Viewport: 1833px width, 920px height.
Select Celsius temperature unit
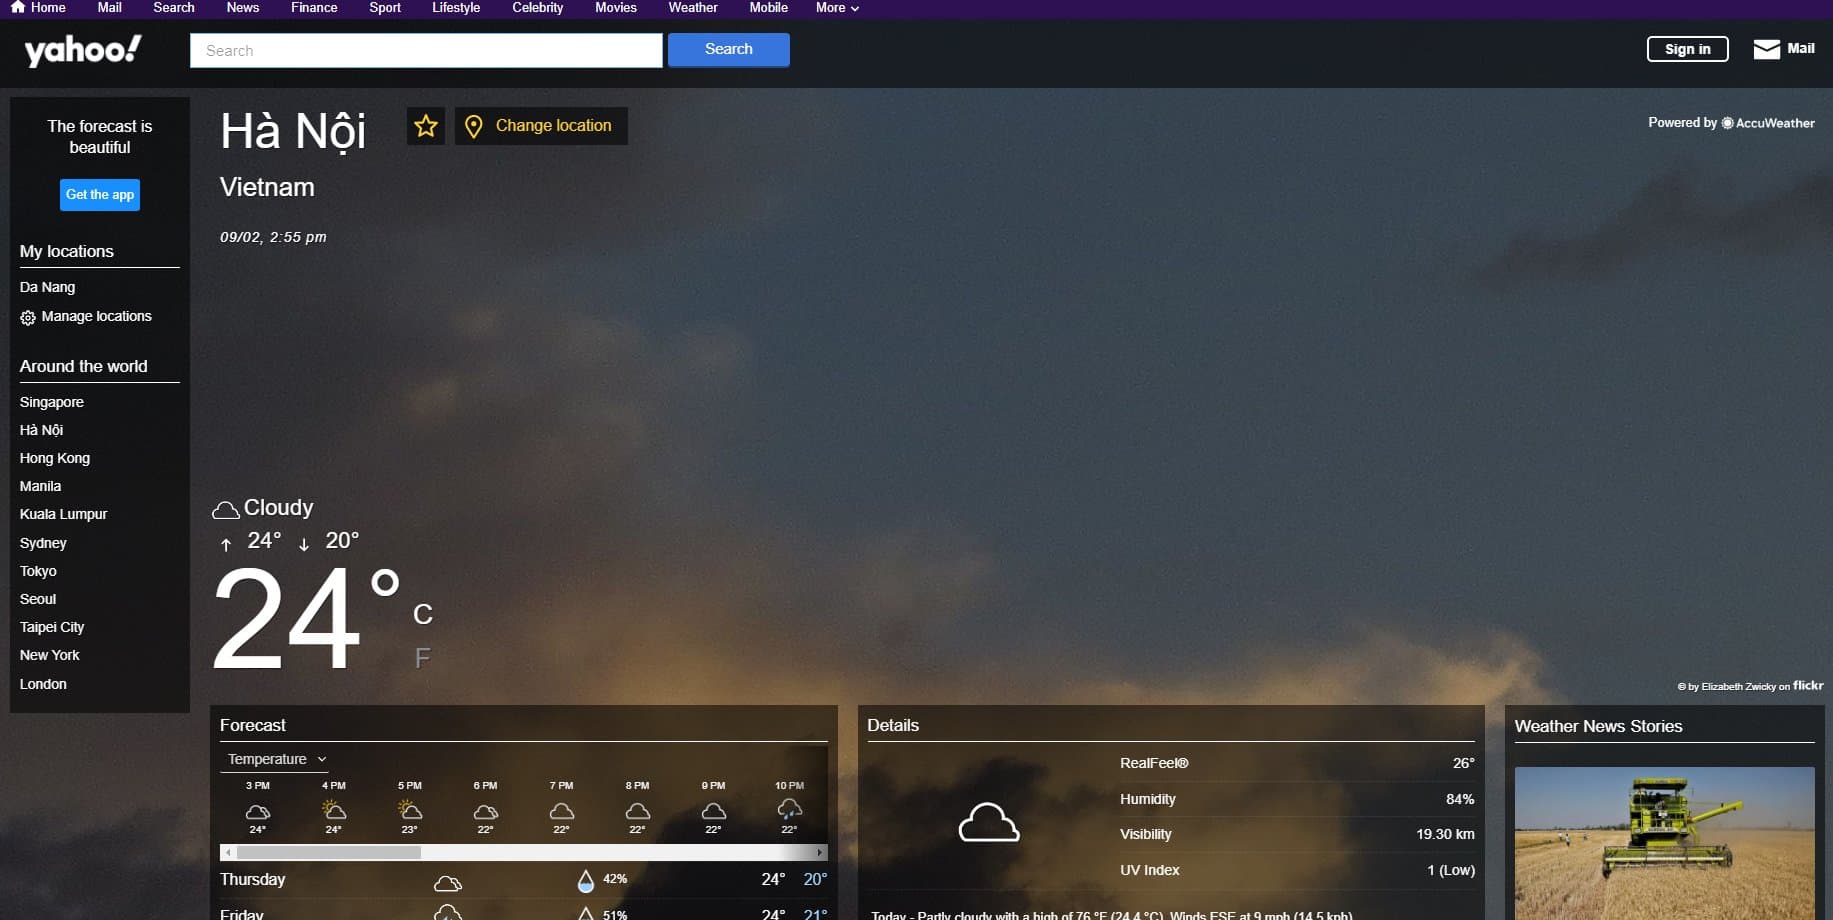(x=422, y=614)
